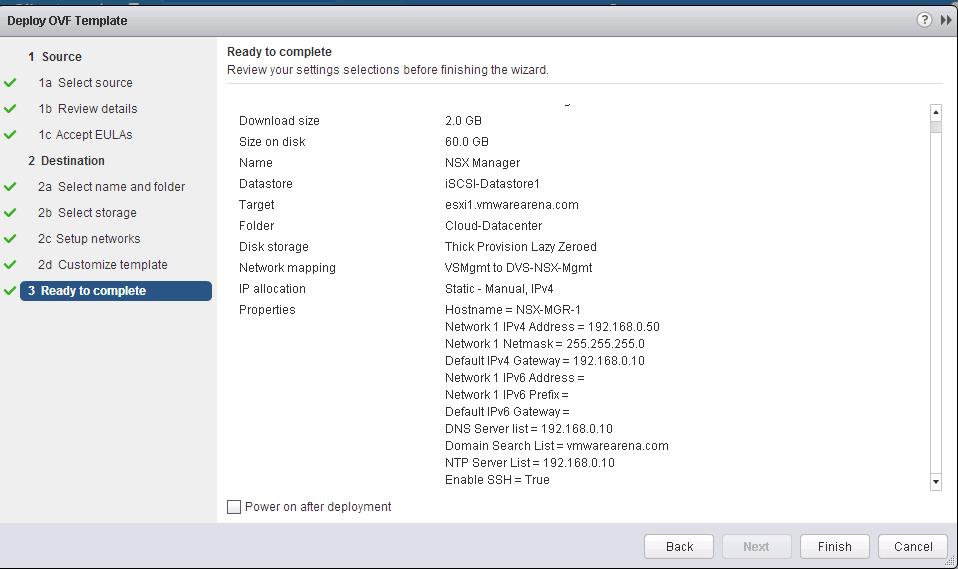The width and height of the screenshot is (958, 569).
Task: Go to step 1b Review details
Action: point(87,109)
